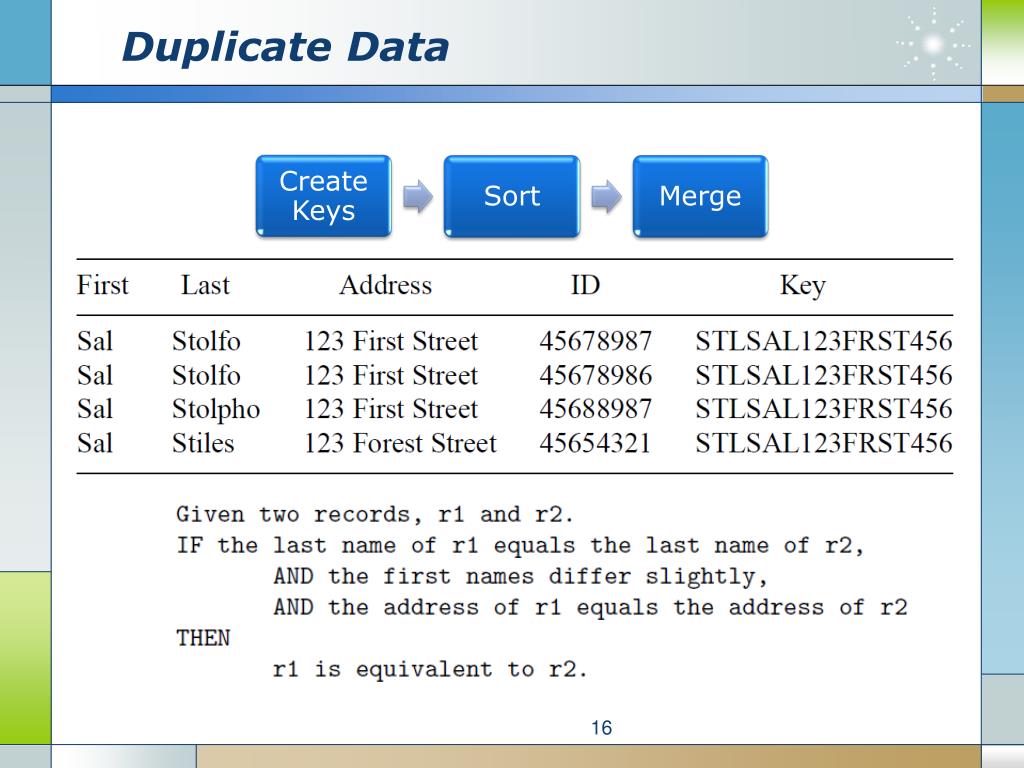Click the Create Keys box
1024x768 pixels.
pos(324,196)
